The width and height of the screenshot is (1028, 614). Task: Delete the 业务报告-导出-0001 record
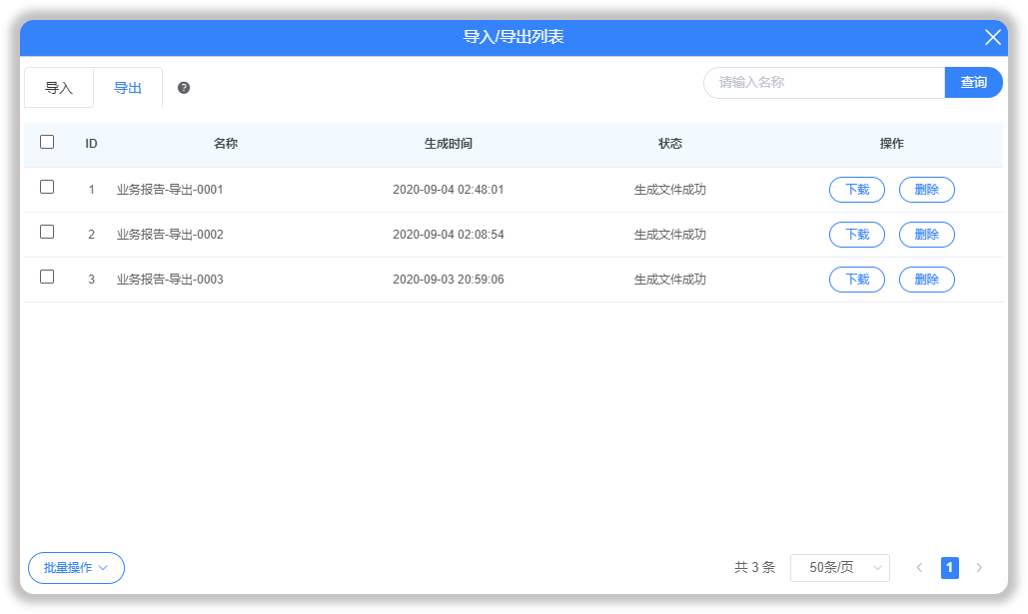[926, 190]
